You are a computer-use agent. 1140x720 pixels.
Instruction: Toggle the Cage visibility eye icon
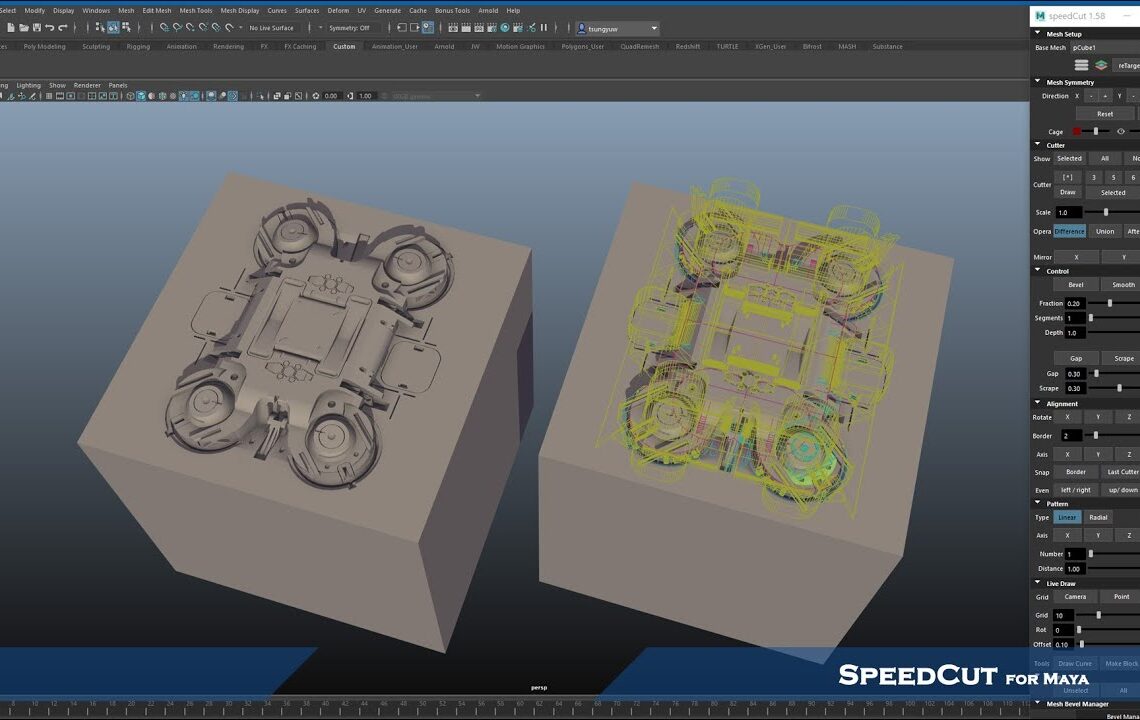pyautogui.click(x=1120, y=131)
